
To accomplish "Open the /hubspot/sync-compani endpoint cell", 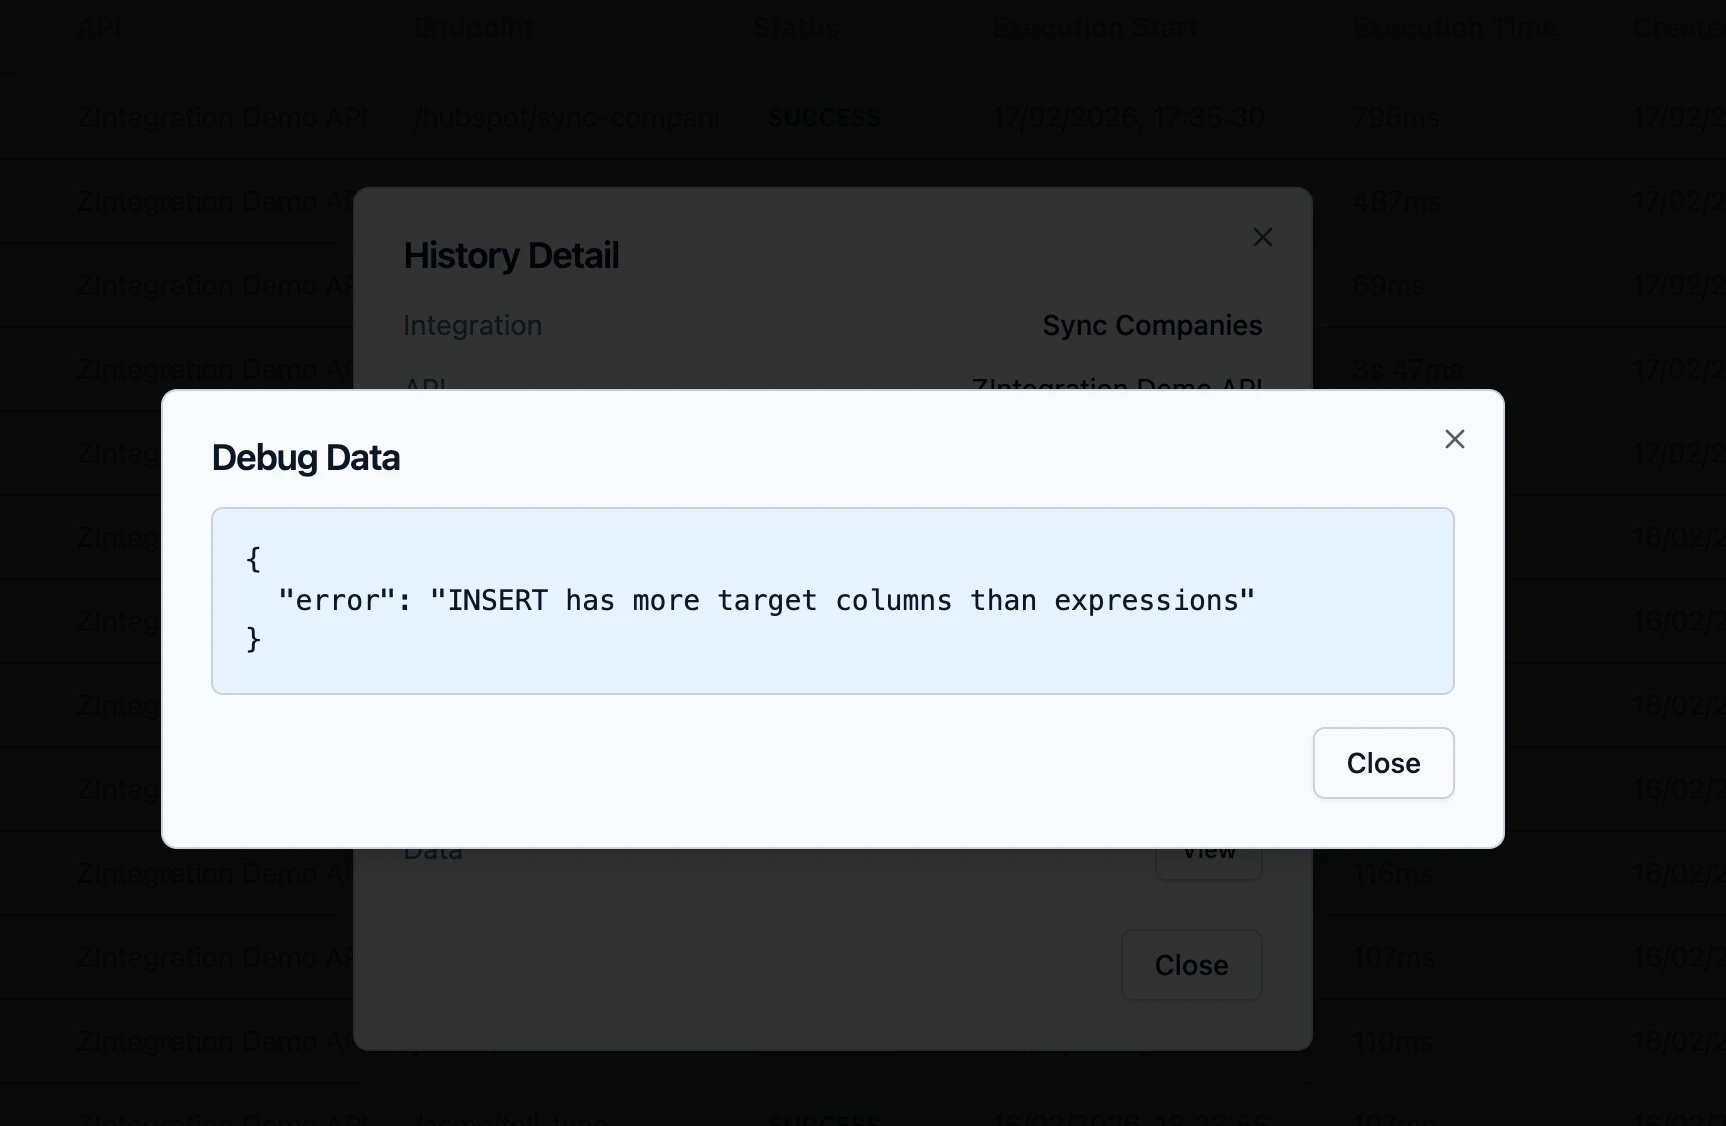I will [x=566, y=118].
